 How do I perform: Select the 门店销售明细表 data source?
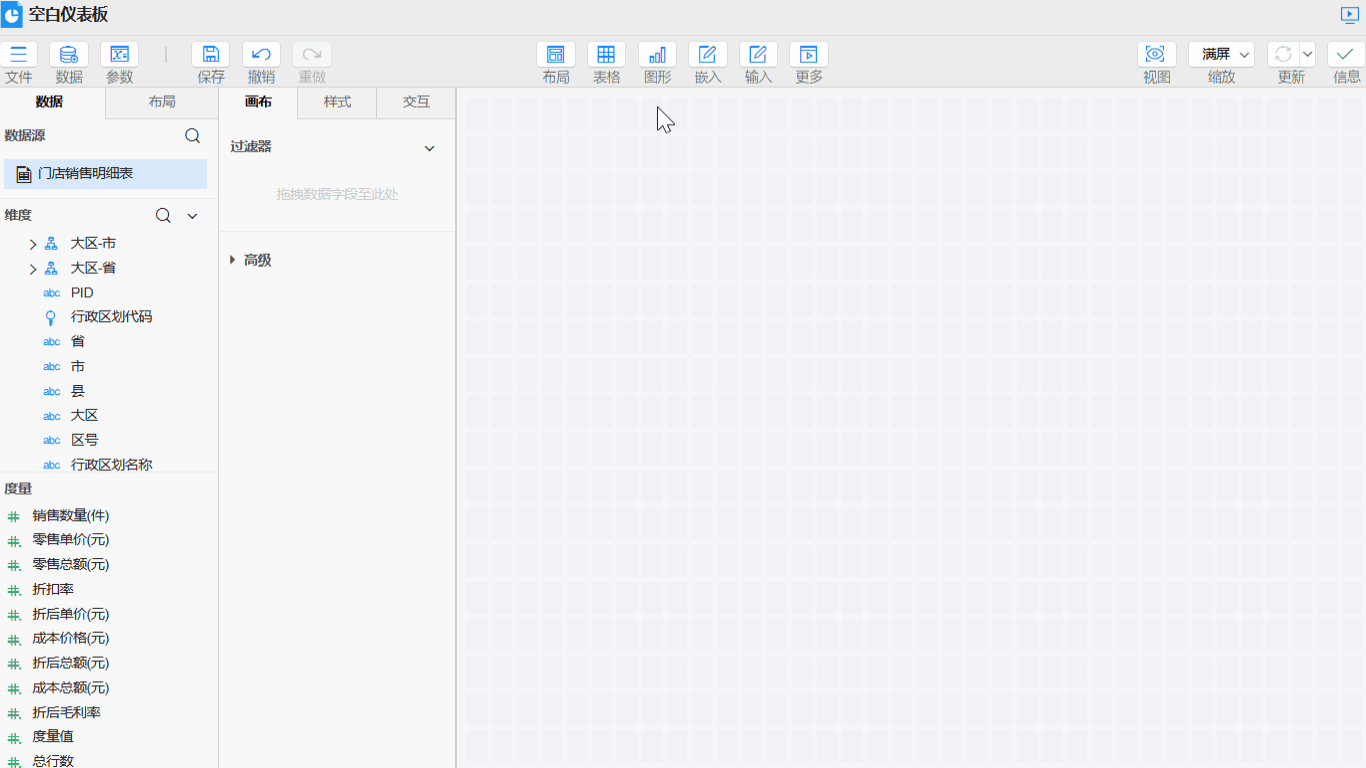[86, 174]
